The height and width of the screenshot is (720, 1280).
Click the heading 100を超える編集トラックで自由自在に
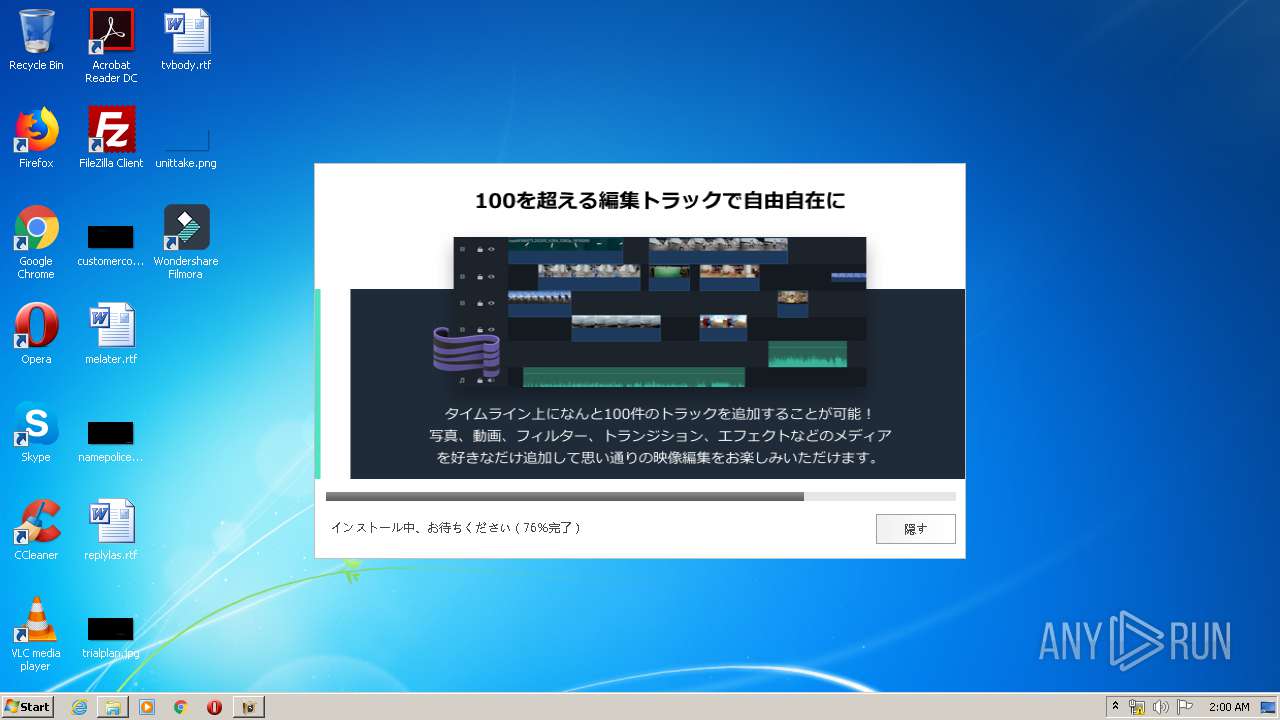(x=659, y=200)
